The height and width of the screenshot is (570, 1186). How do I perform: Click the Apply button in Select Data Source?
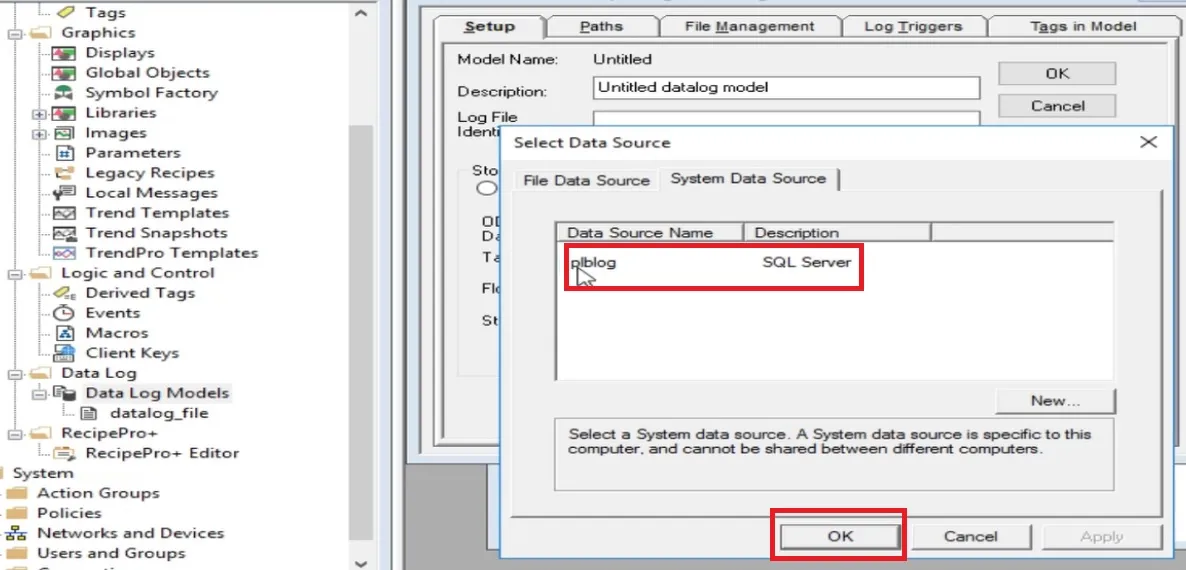click(x=1101, y=537)
